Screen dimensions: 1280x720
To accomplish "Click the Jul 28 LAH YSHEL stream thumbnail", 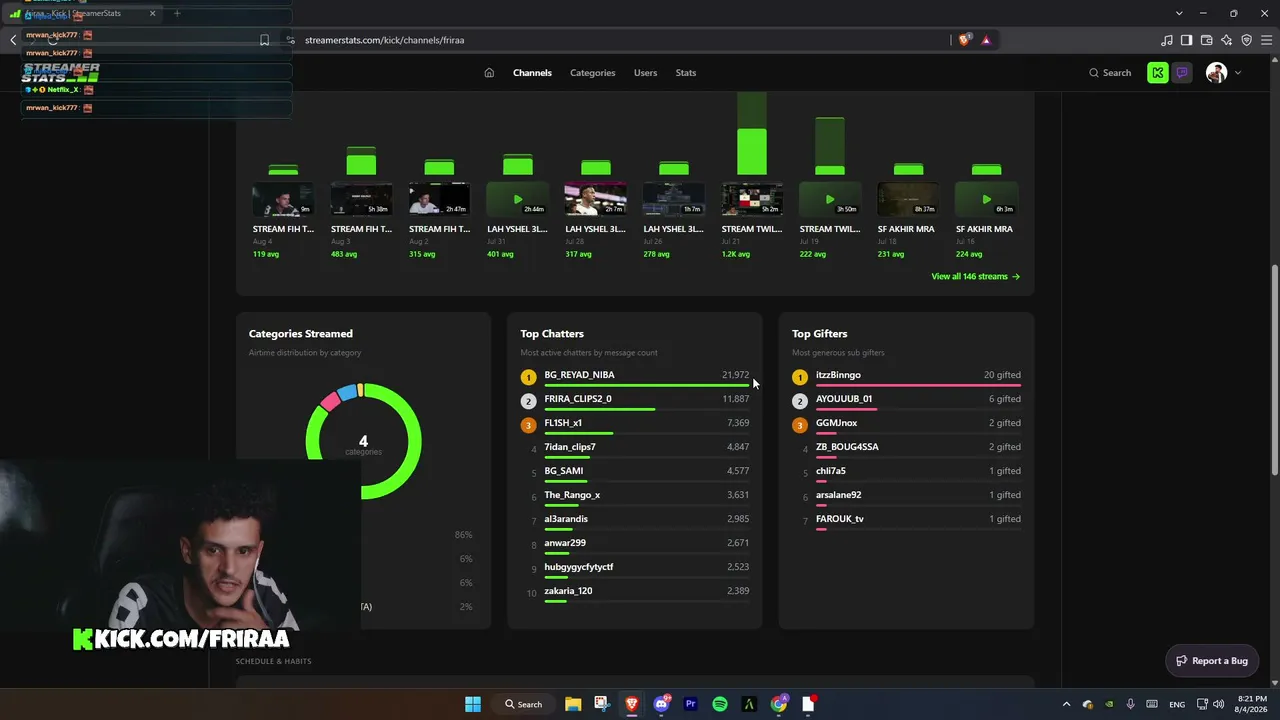I will tap(596, 200).
